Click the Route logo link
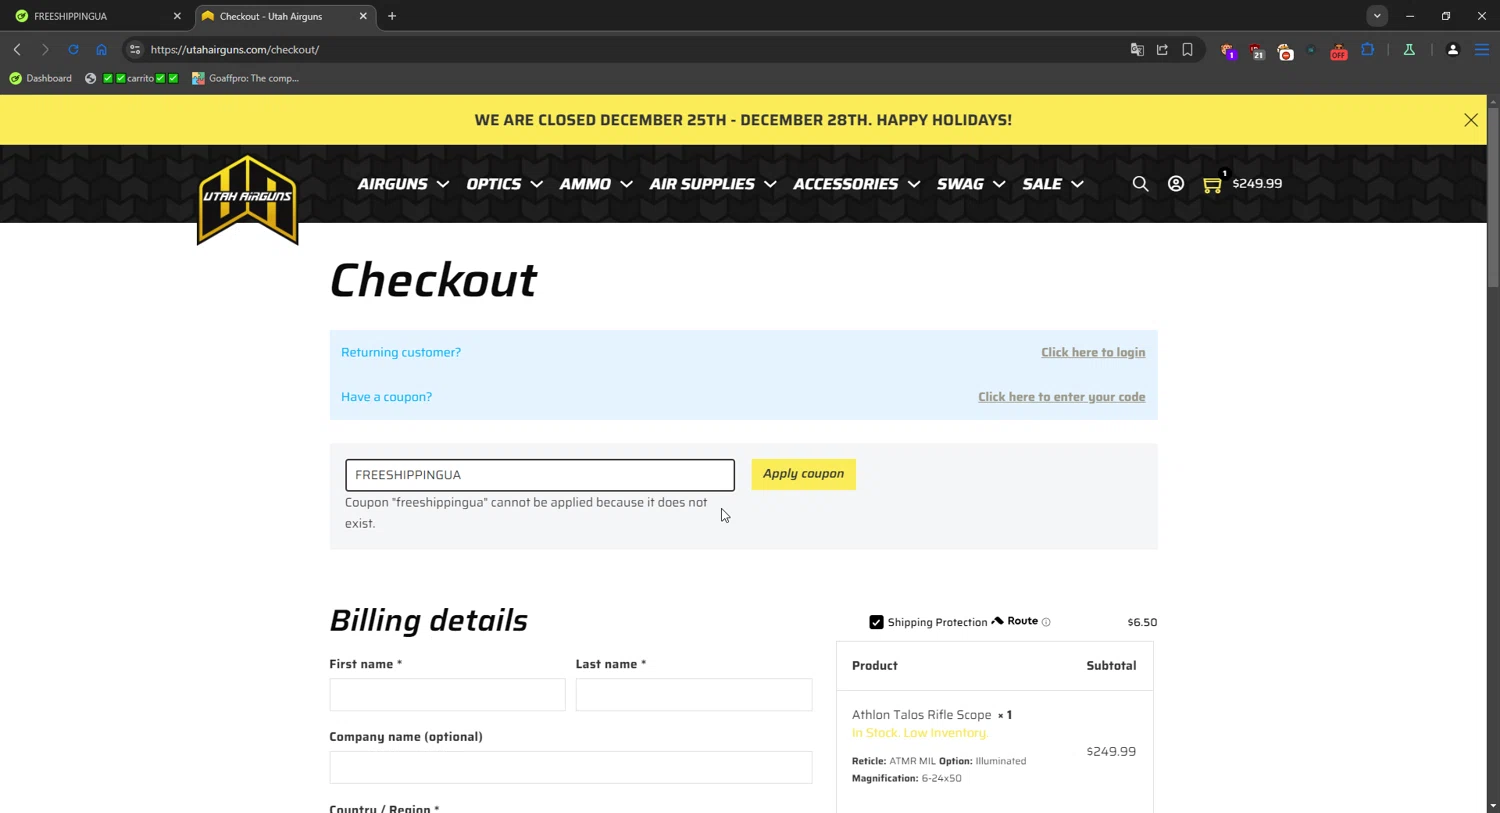Image resolution: width=1500 pixels, height=813 pixels. click(1015, 621)
